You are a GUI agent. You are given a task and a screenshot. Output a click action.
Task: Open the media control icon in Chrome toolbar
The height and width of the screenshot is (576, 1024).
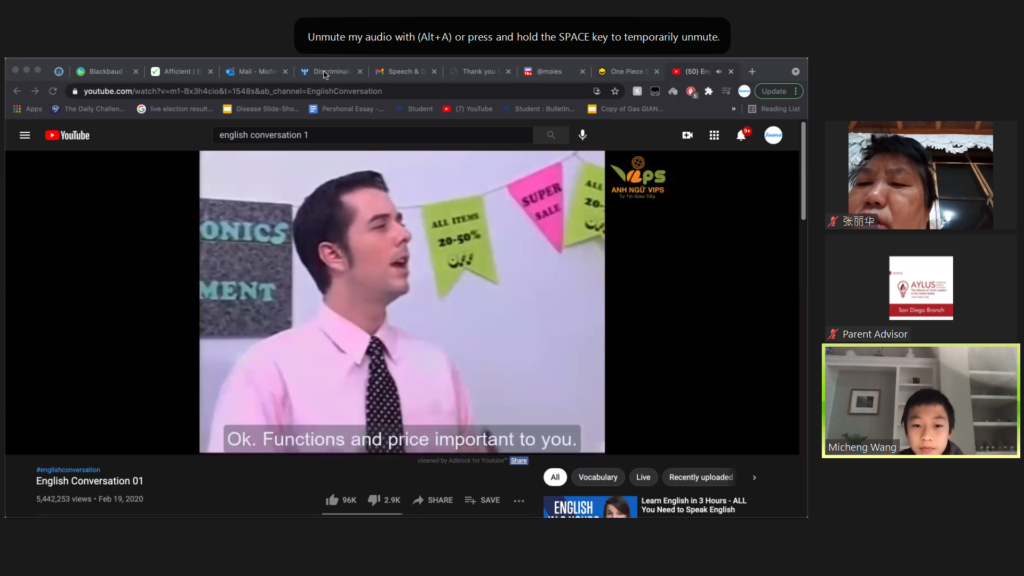coord(726,91)
